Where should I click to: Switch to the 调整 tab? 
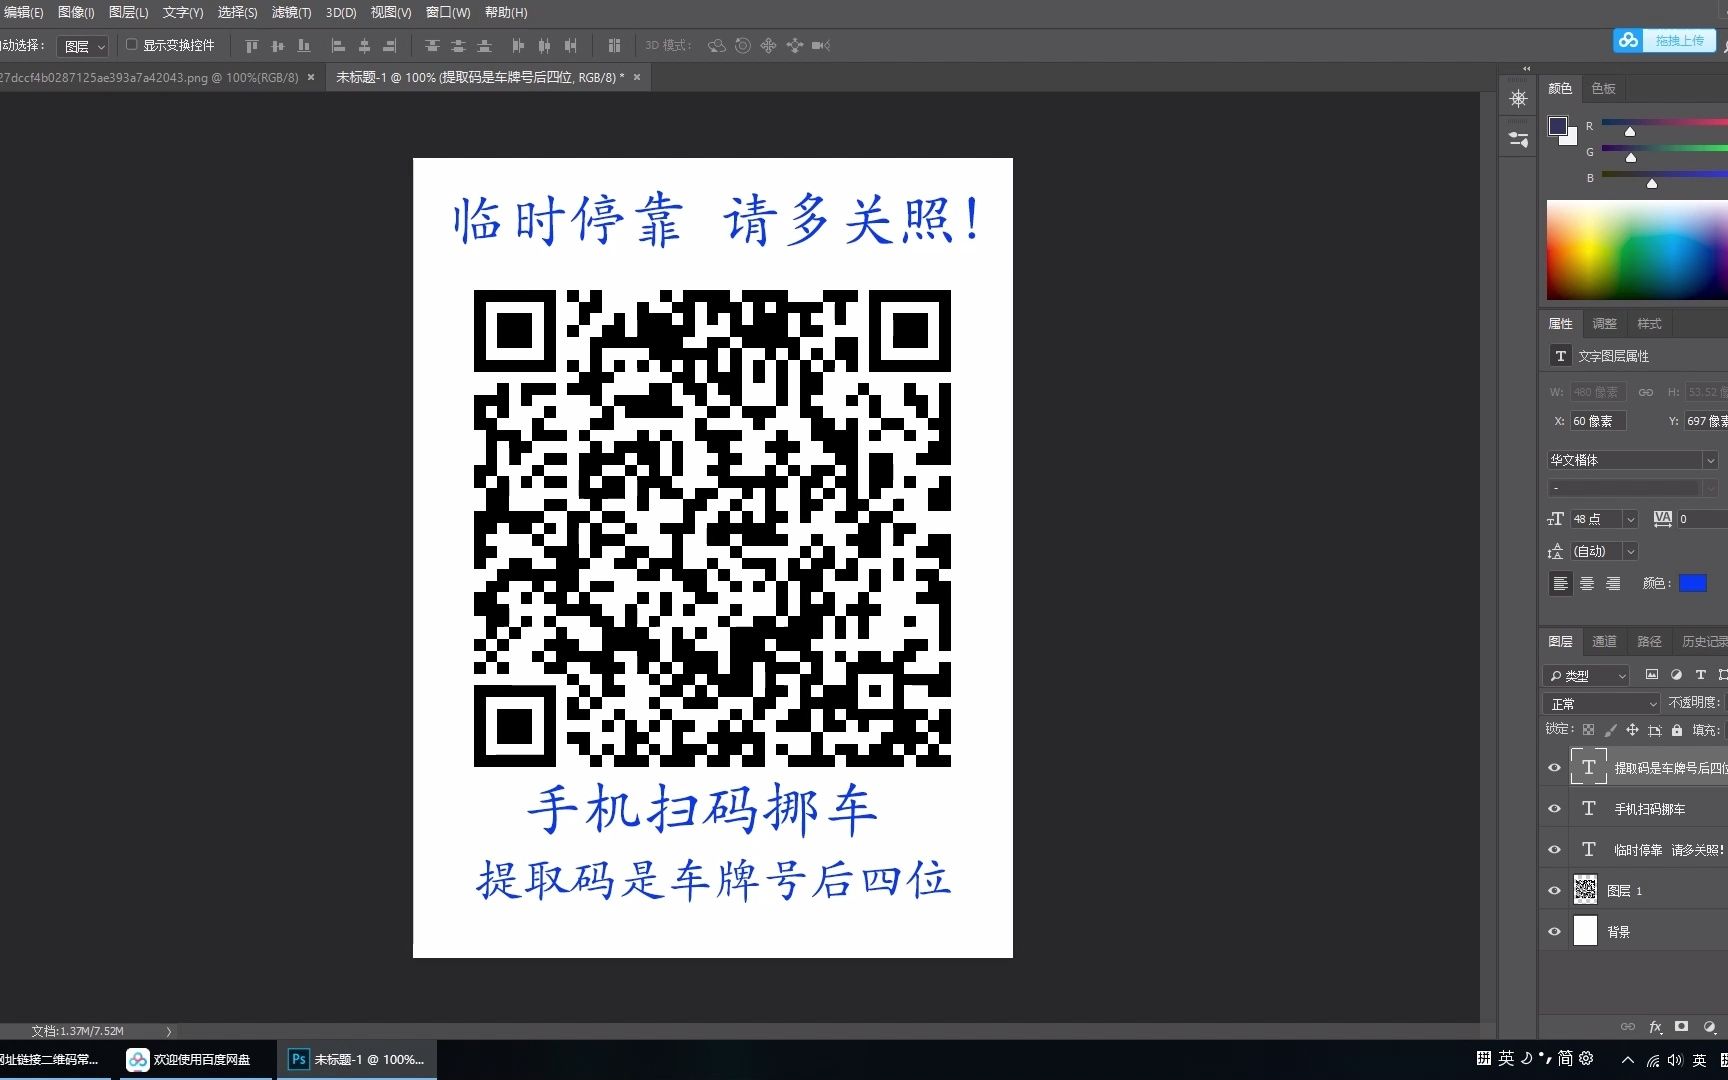click(1604, 323)
